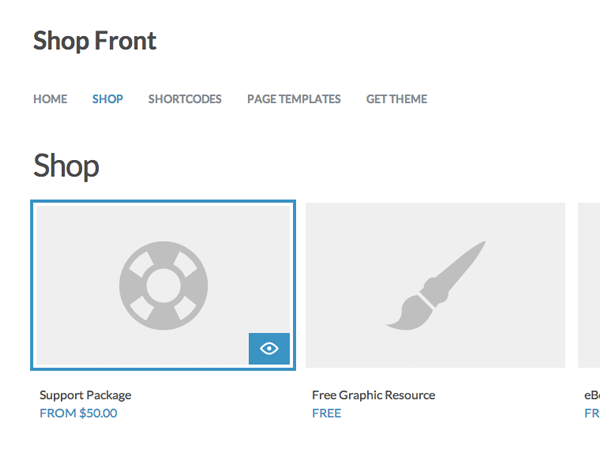Click the cut-off price of third product
The height and width of the screenshot is (450, 600).
(592, 413)
